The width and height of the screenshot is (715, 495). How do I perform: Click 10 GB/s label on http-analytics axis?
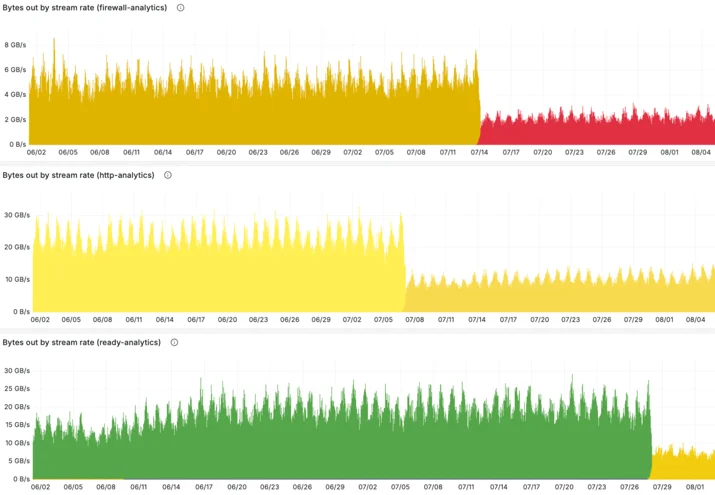(x=18, y=279)
